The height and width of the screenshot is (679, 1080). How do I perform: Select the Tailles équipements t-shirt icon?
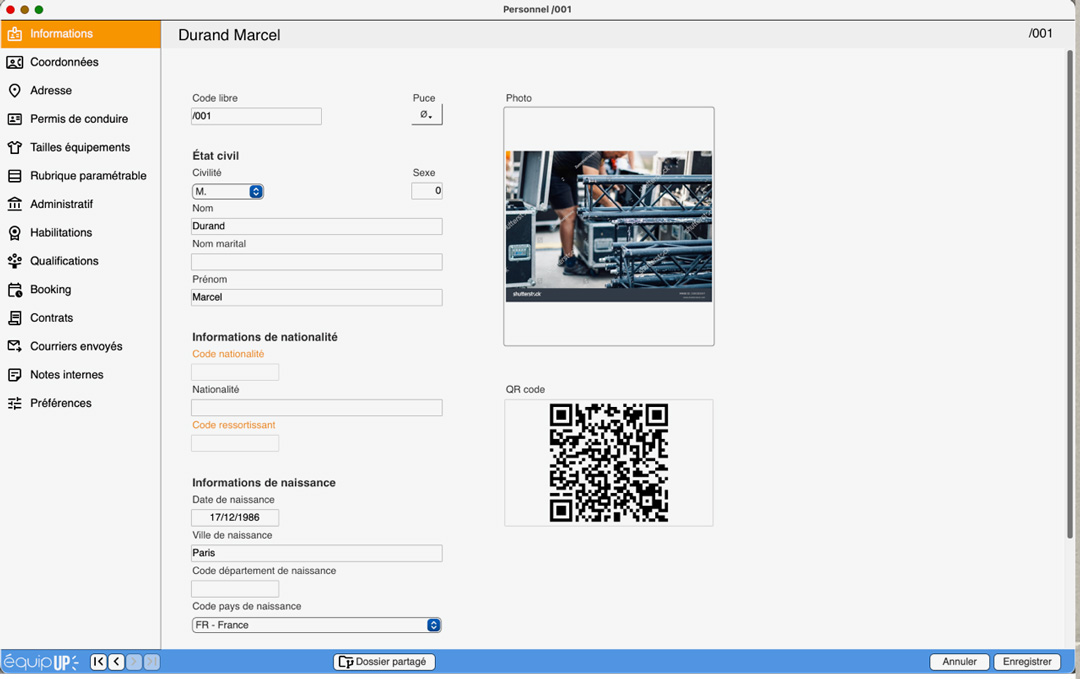14,148
